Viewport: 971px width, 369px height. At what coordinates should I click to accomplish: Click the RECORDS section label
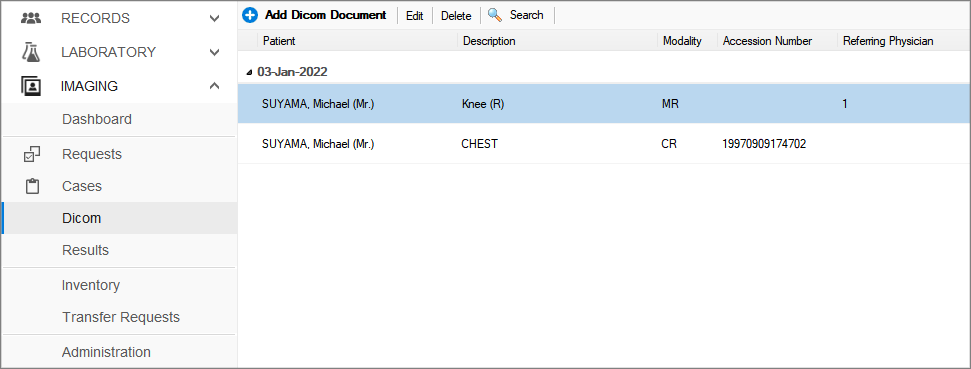point(95,19)
